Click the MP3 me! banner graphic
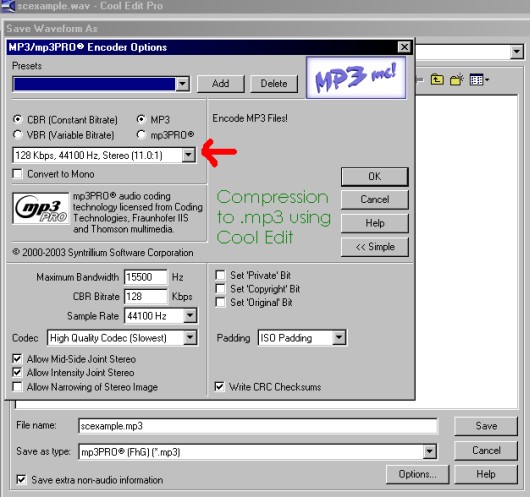 (356, 77)
